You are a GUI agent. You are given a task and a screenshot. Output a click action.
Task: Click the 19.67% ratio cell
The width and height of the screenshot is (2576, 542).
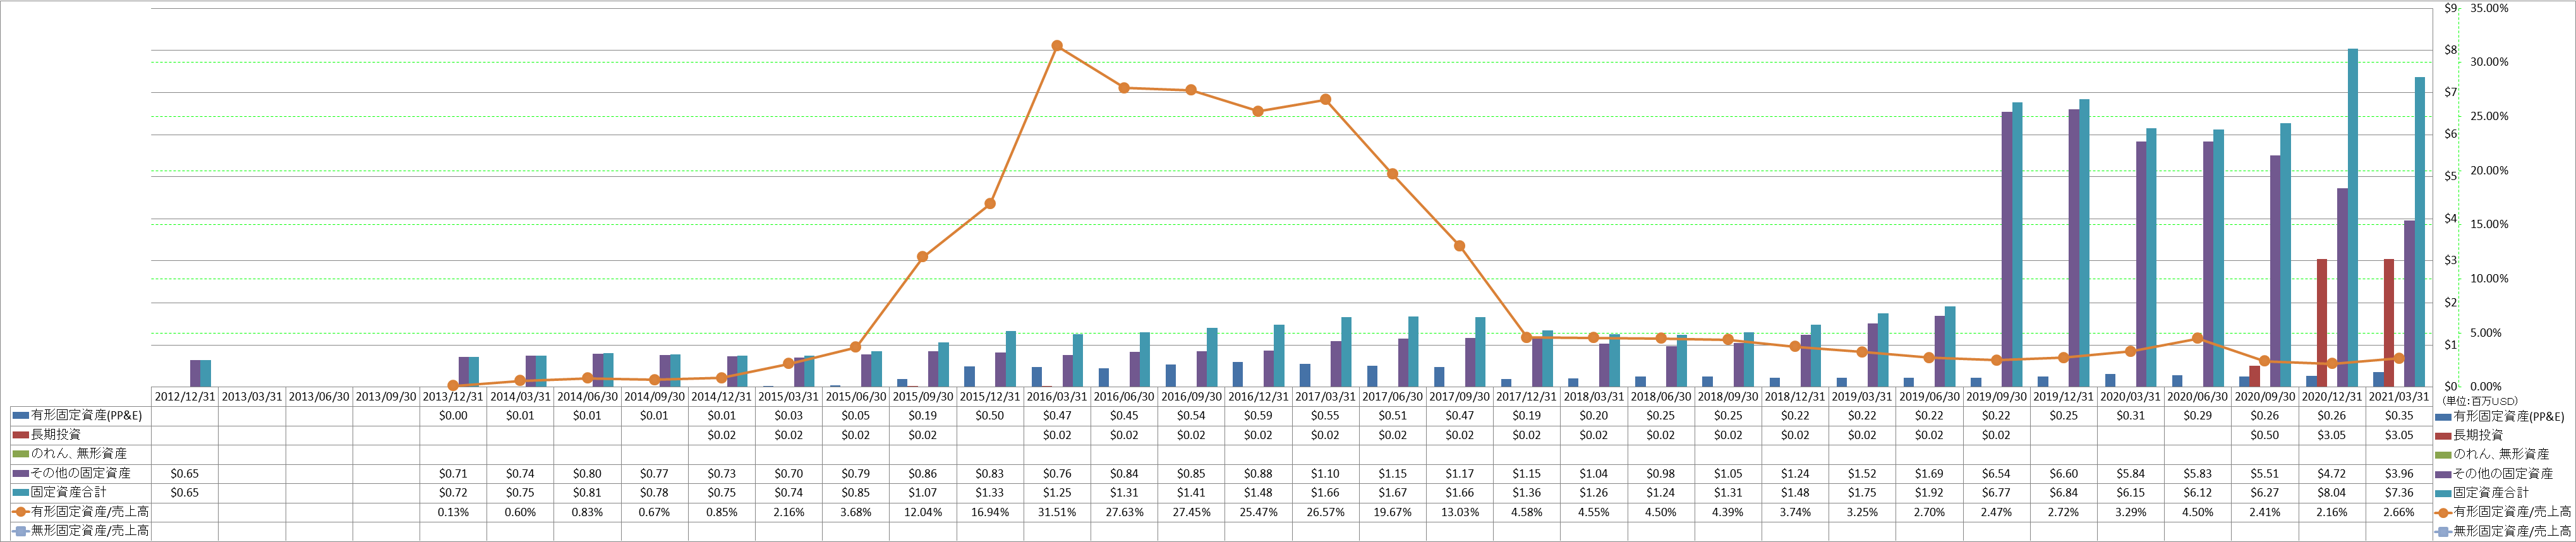click(x=1392, y=512)
